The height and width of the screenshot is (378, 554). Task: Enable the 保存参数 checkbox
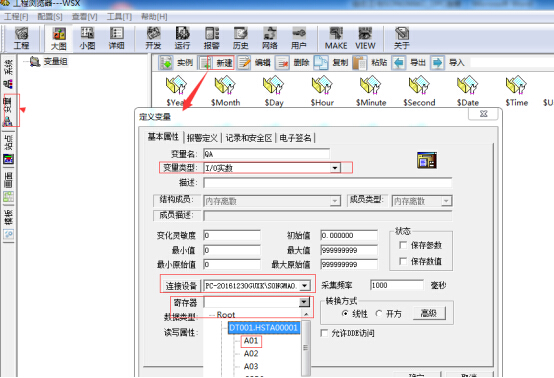[x=402, y=245]
